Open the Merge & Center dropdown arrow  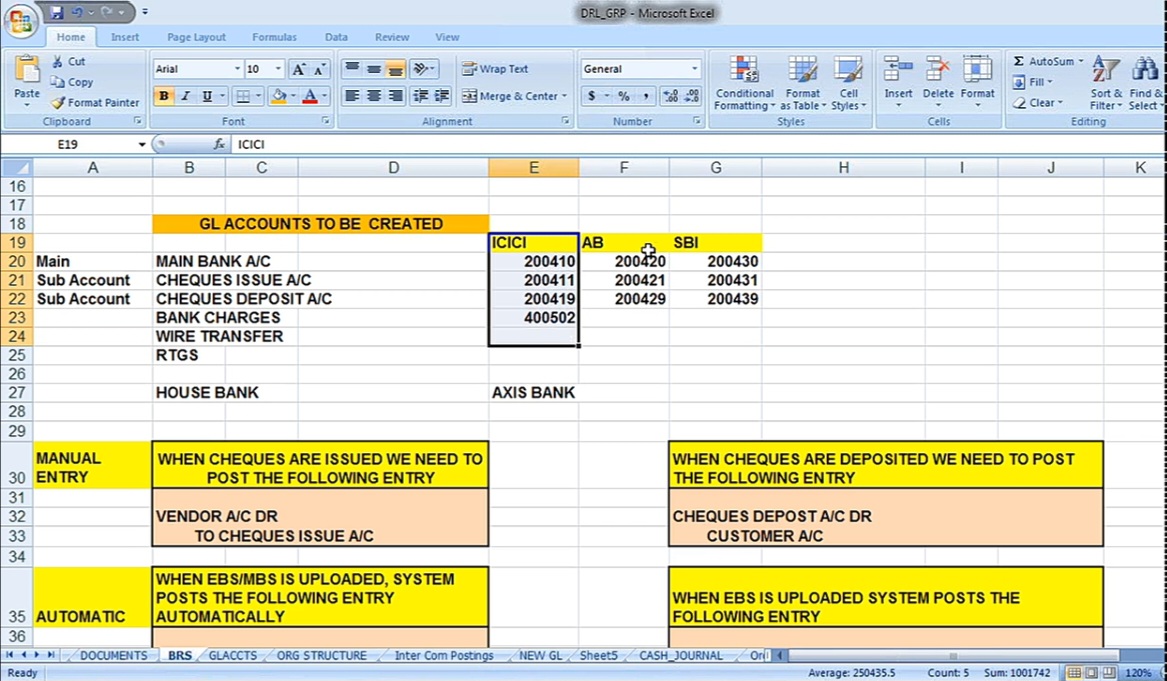(x=564, y=96)
